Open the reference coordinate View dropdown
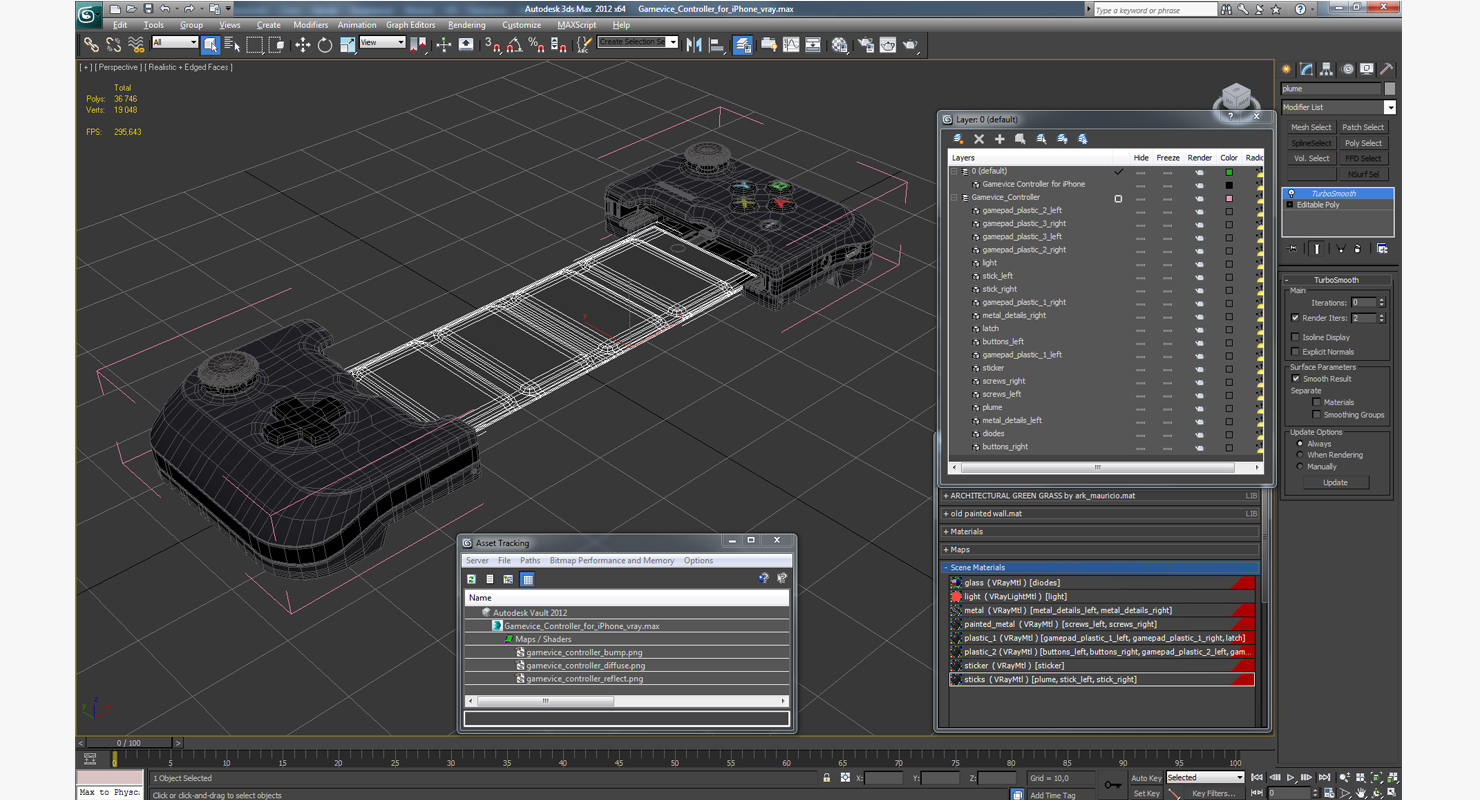Screen dimensions: 1480x800 click(382, 43)
